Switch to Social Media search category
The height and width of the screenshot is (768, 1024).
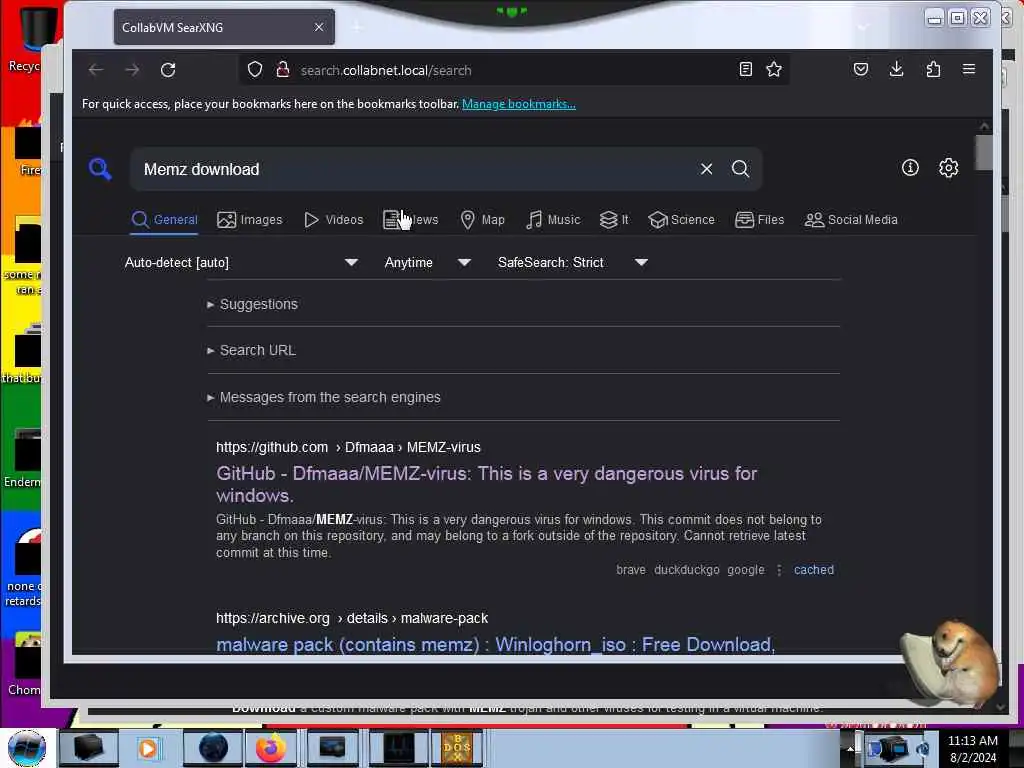click(851, 220)
